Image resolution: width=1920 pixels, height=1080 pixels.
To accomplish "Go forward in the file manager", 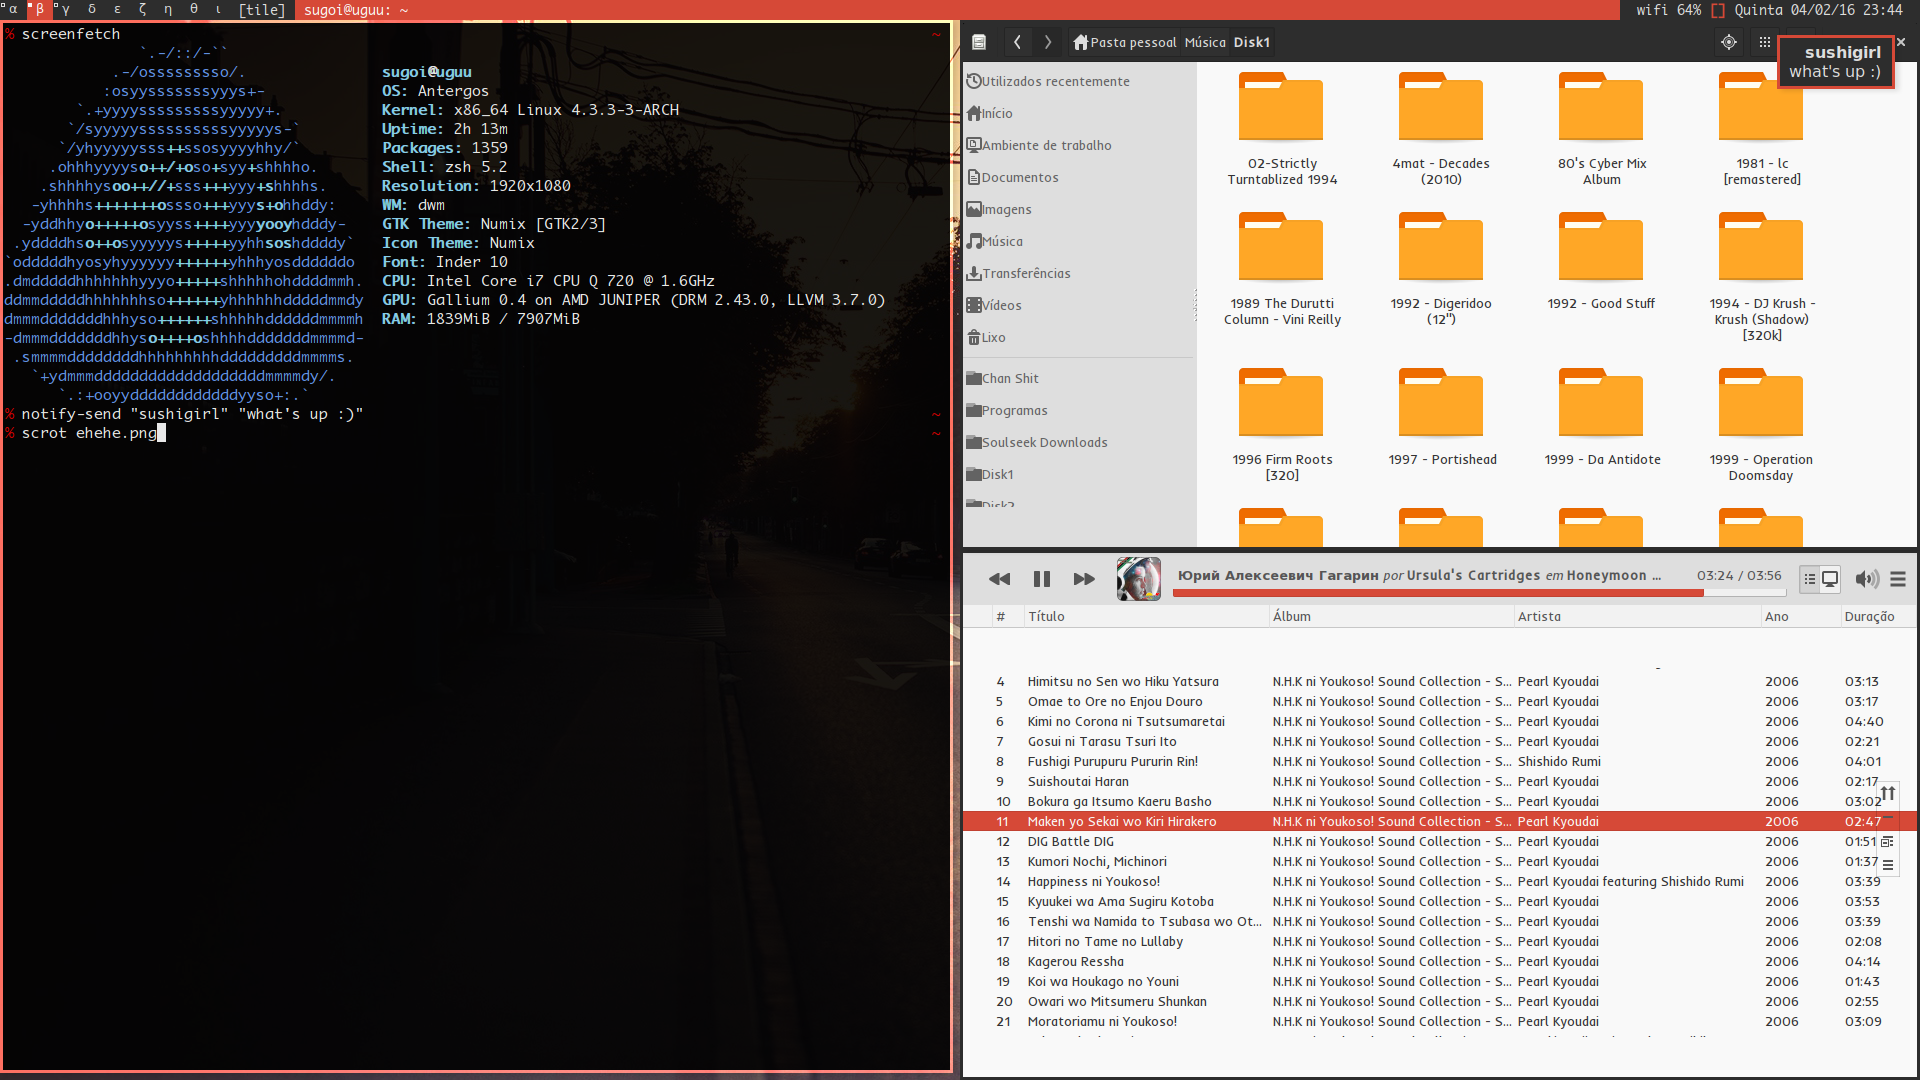I will [x=1048, y=42].
